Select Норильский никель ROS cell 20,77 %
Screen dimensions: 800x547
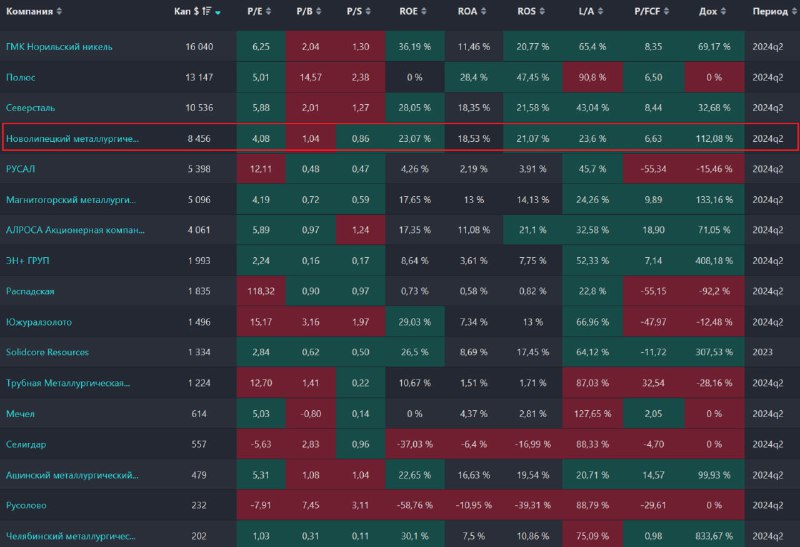pyautogui.click(x=533, y=47)
